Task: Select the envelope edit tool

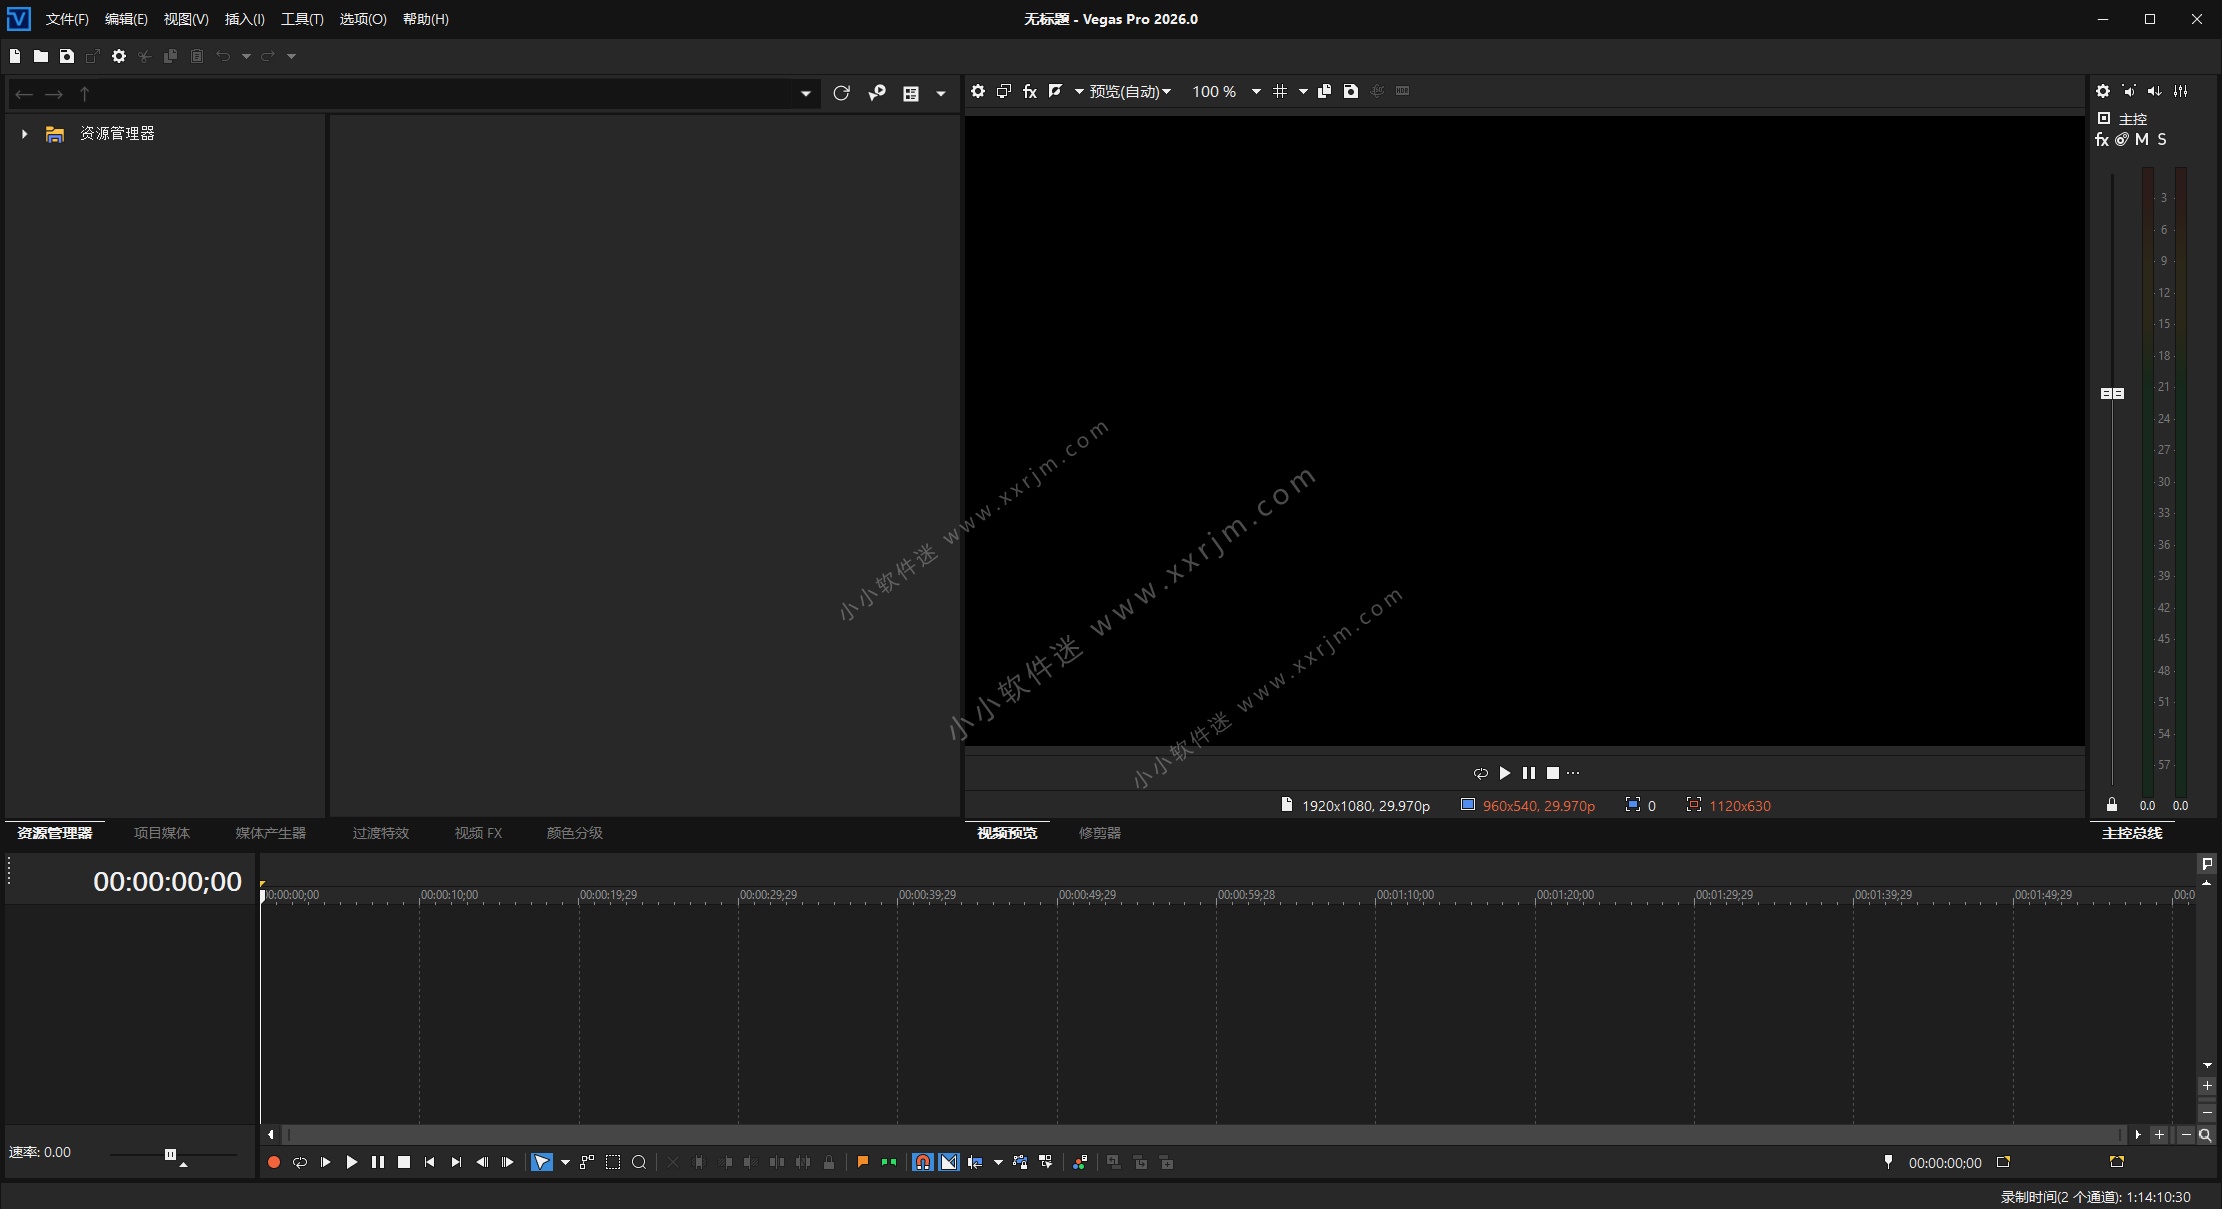Action: tap(587, 1162)
